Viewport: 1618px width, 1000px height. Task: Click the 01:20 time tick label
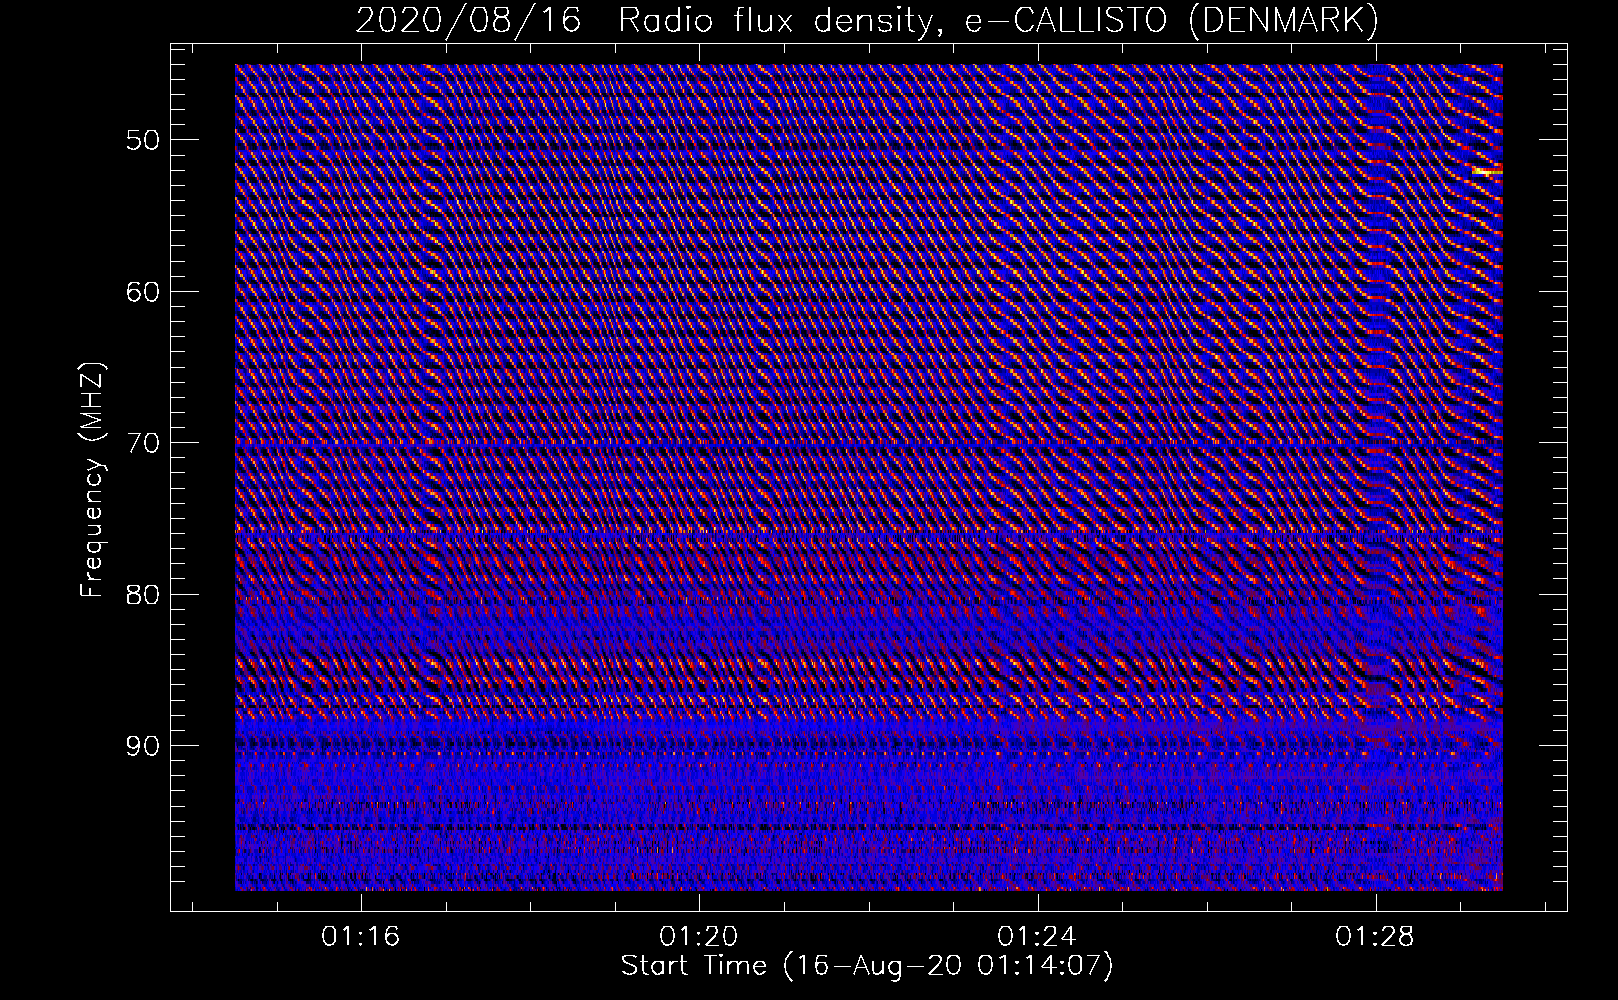coord(699,936)
